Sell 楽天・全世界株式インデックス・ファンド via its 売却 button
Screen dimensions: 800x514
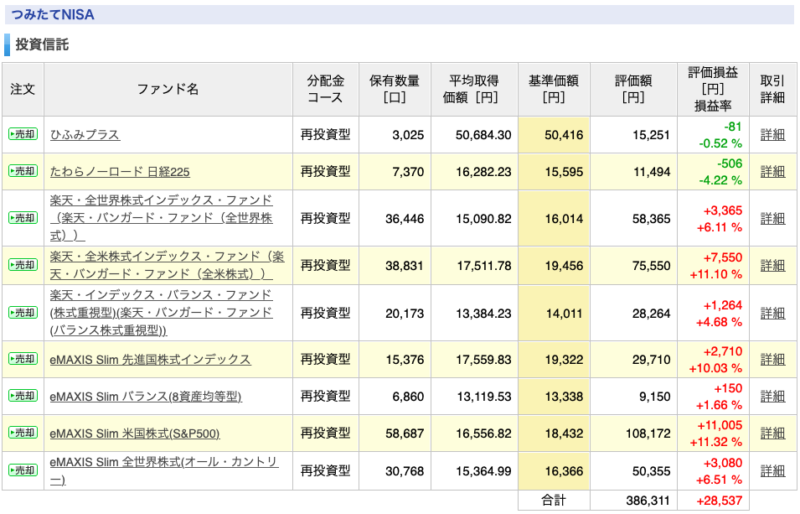23,218
